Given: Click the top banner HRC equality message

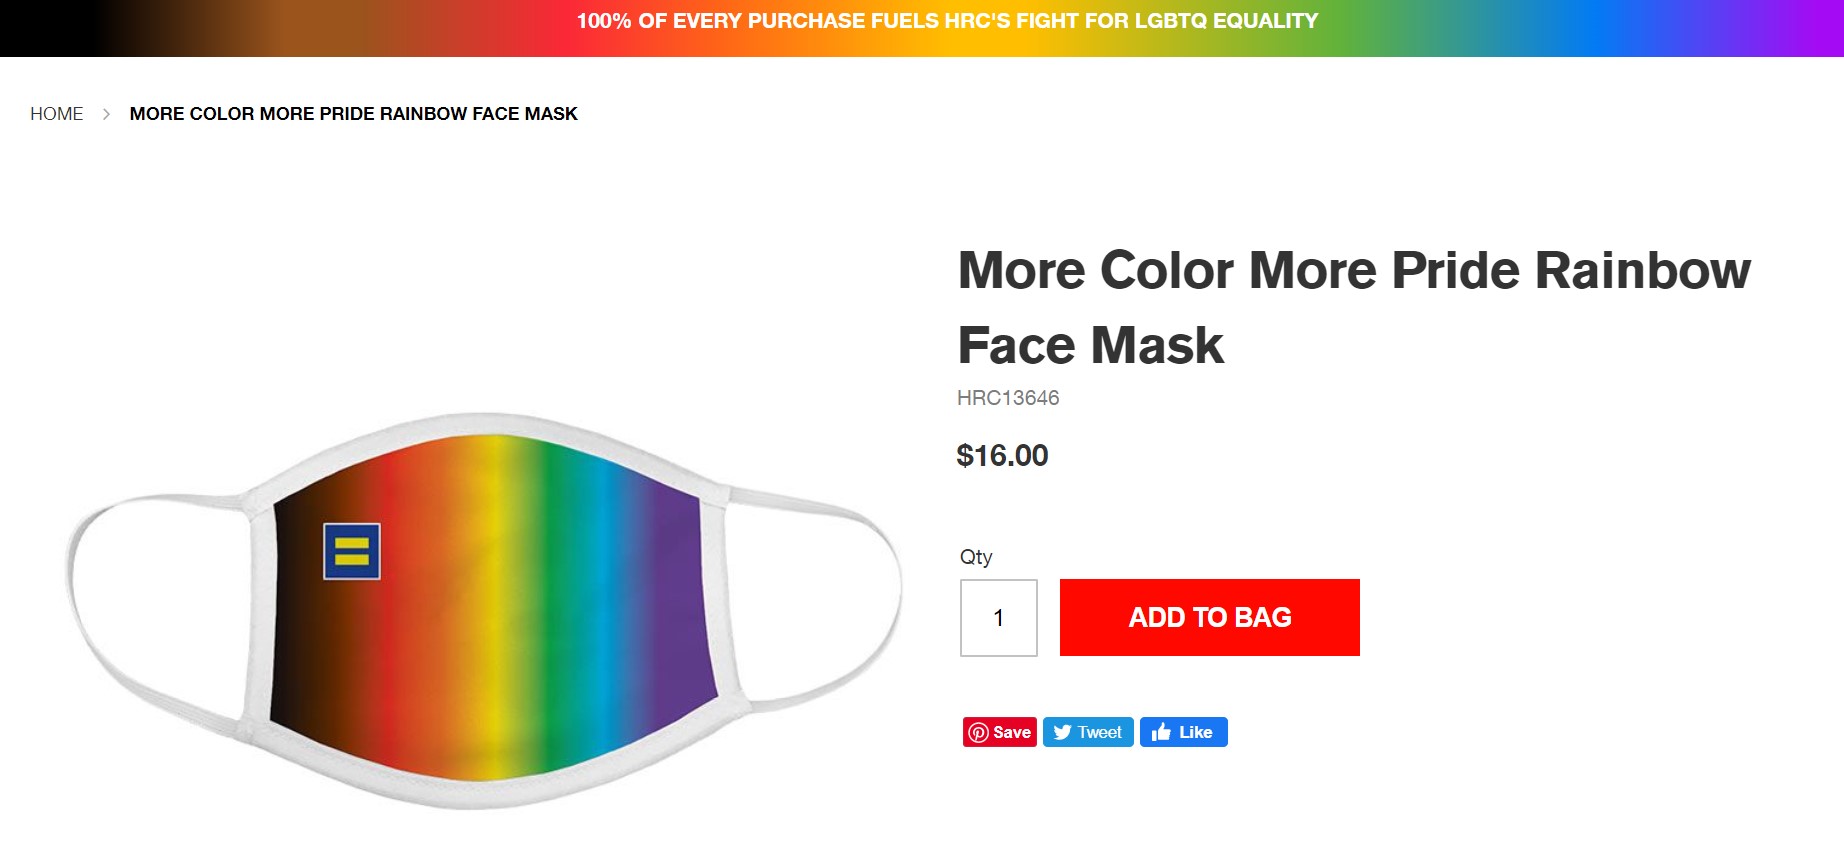Looking at the screenshot, I should [947, 21].
